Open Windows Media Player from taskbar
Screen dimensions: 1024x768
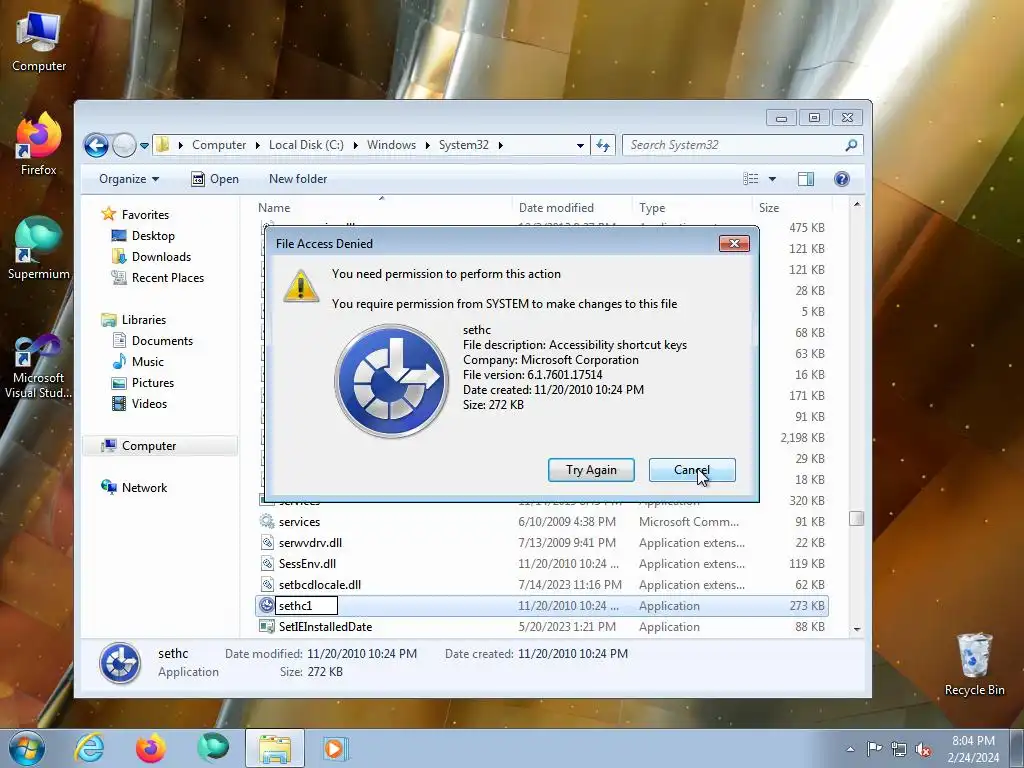tap(336, 748)
